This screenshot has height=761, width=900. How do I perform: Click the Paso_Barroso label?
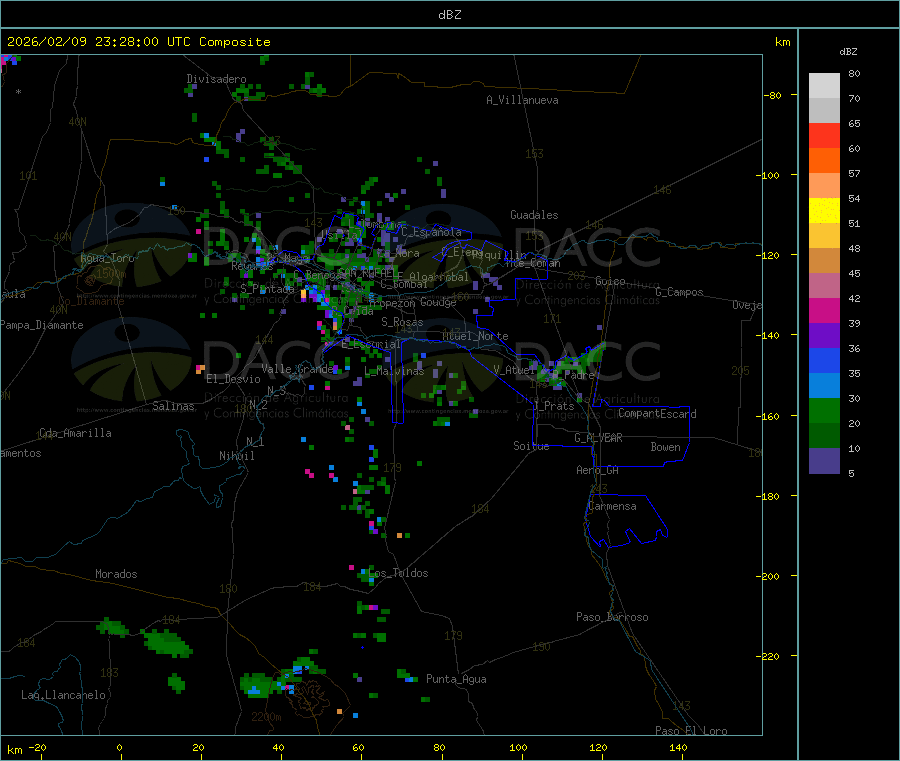click(612, 617)
